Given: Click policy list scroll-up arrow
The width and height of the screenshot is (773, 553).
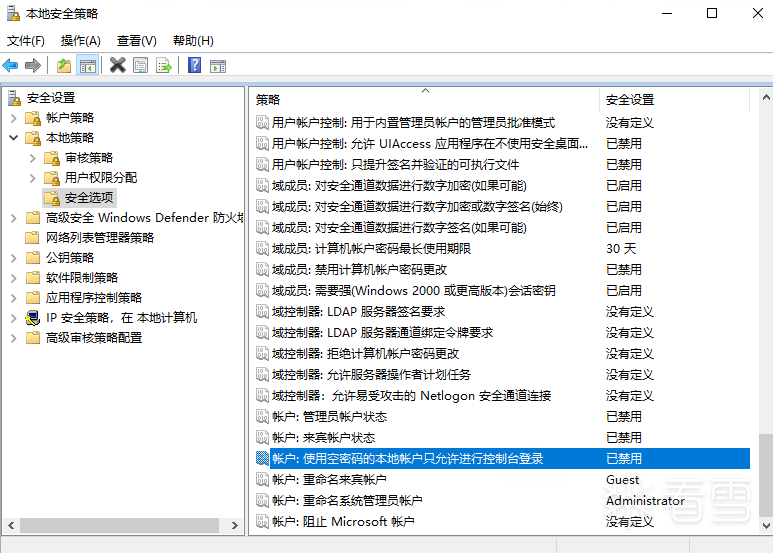Looking at the screenshot, I should (766, 98).
